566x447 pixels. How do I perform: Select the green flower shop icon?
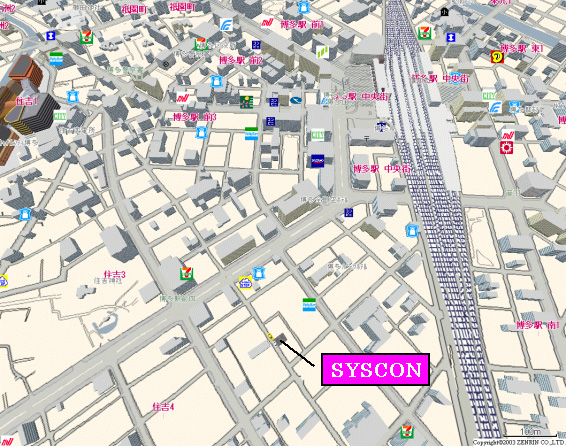tap(247, 102)
